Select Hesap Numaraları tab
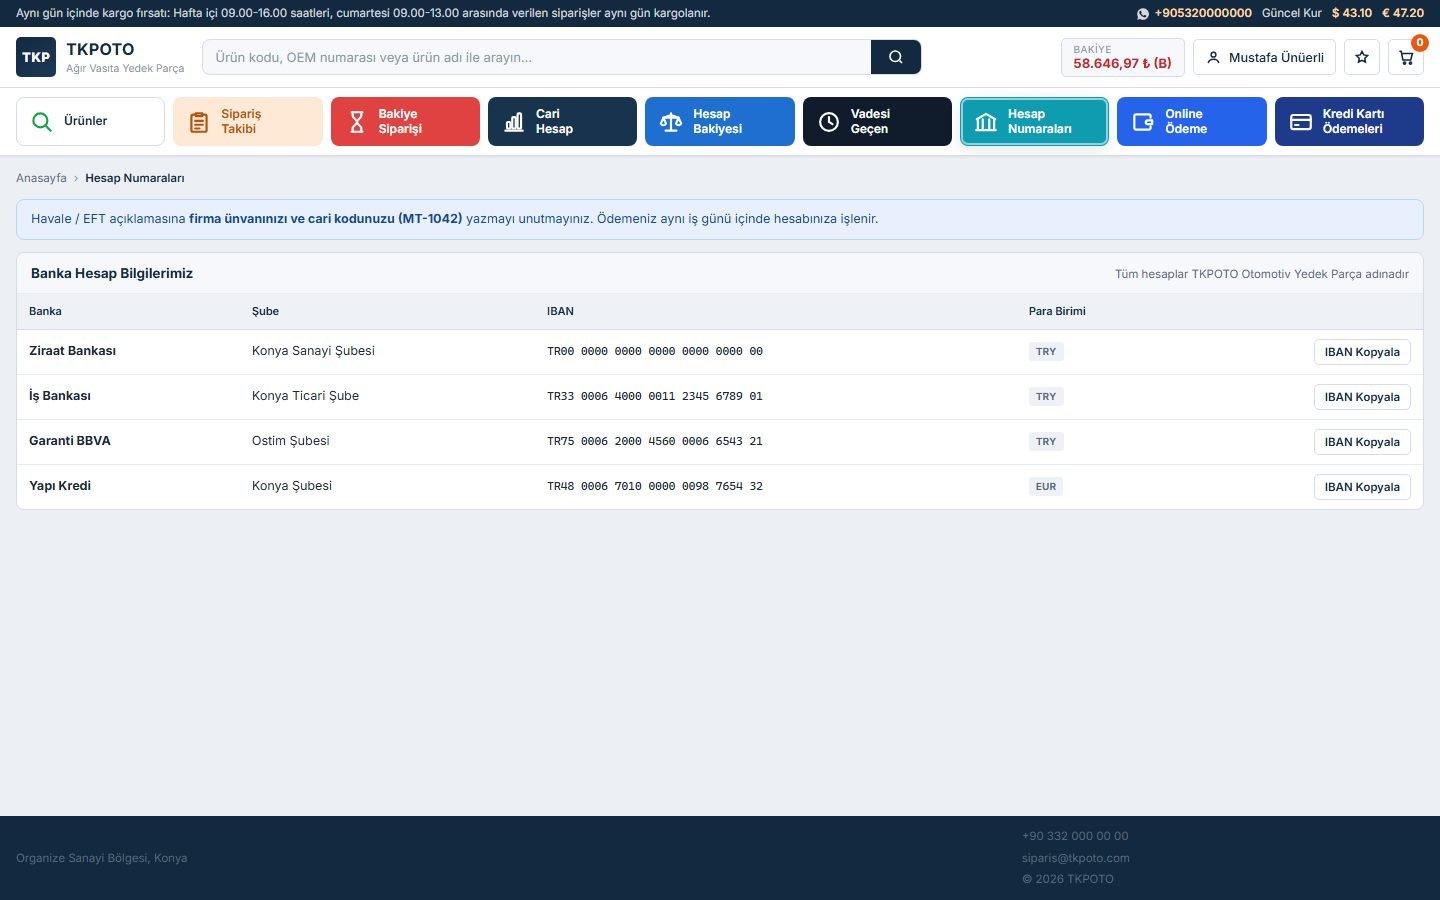Viewport: 1440px width, 900px height. pos(1034,121)
